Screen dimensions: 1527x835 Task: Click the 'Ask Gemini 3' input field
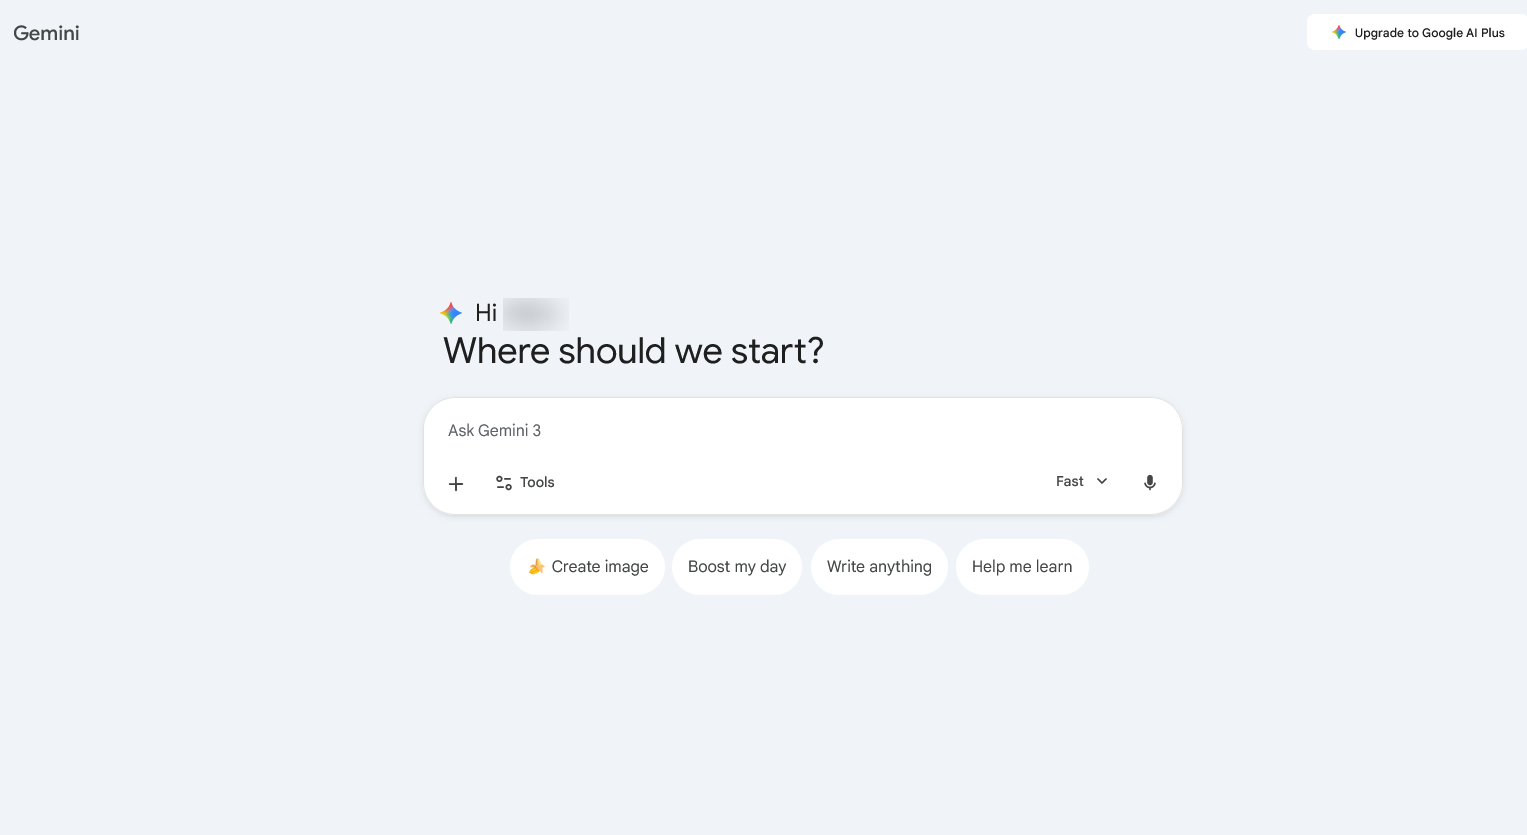(x=700, y=430)
